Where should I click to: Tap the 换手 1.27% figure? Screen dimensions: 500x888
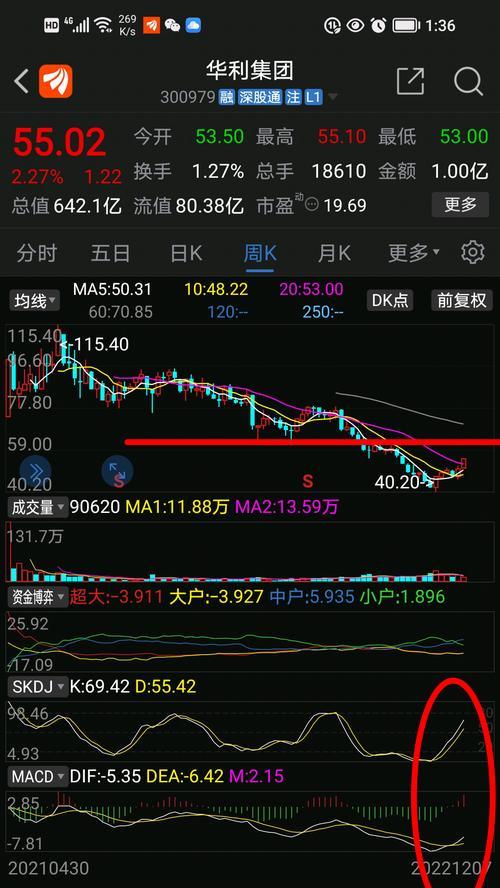pyautogui.click(x=189, y=171)
